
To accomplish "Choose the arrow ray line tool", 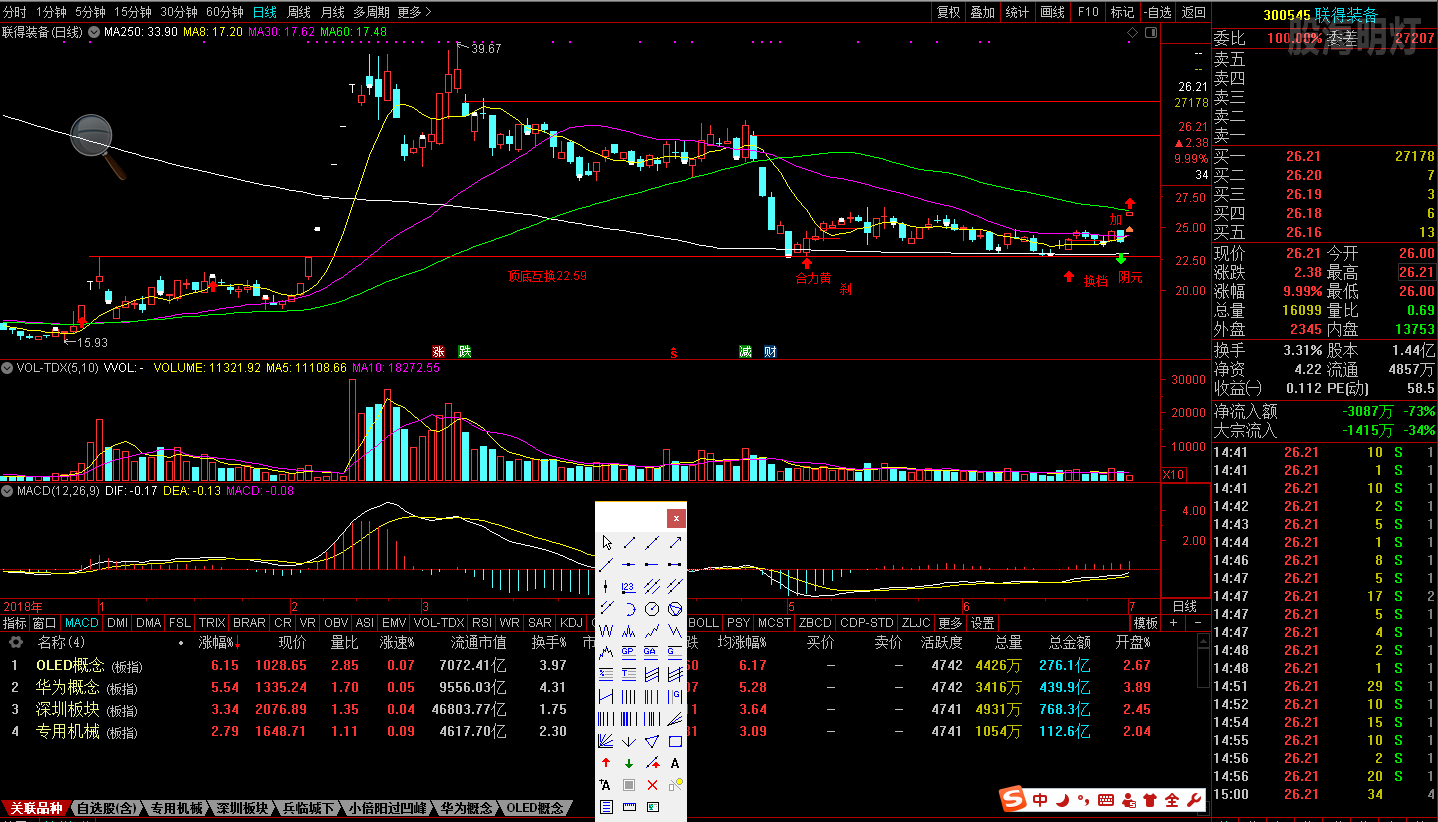I will click(x=675, y=542).
